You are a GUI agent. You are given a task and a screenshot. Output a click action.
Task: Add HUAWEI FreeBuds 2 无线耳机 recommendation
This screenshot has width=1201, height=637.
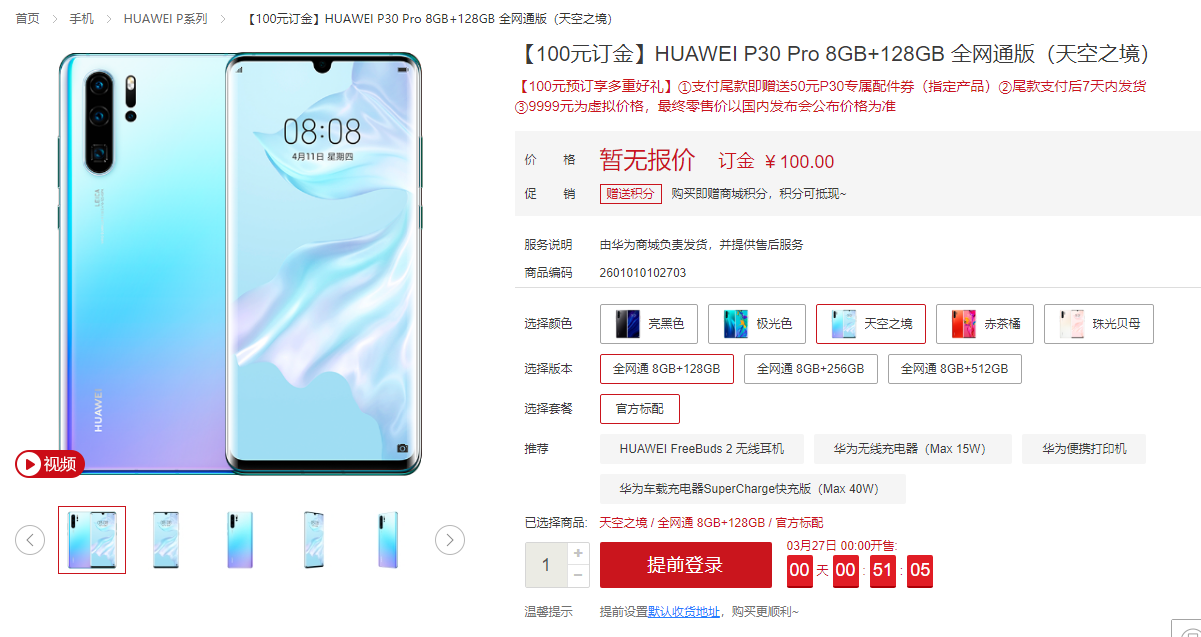pyautogui.click(x=702, y=449)
